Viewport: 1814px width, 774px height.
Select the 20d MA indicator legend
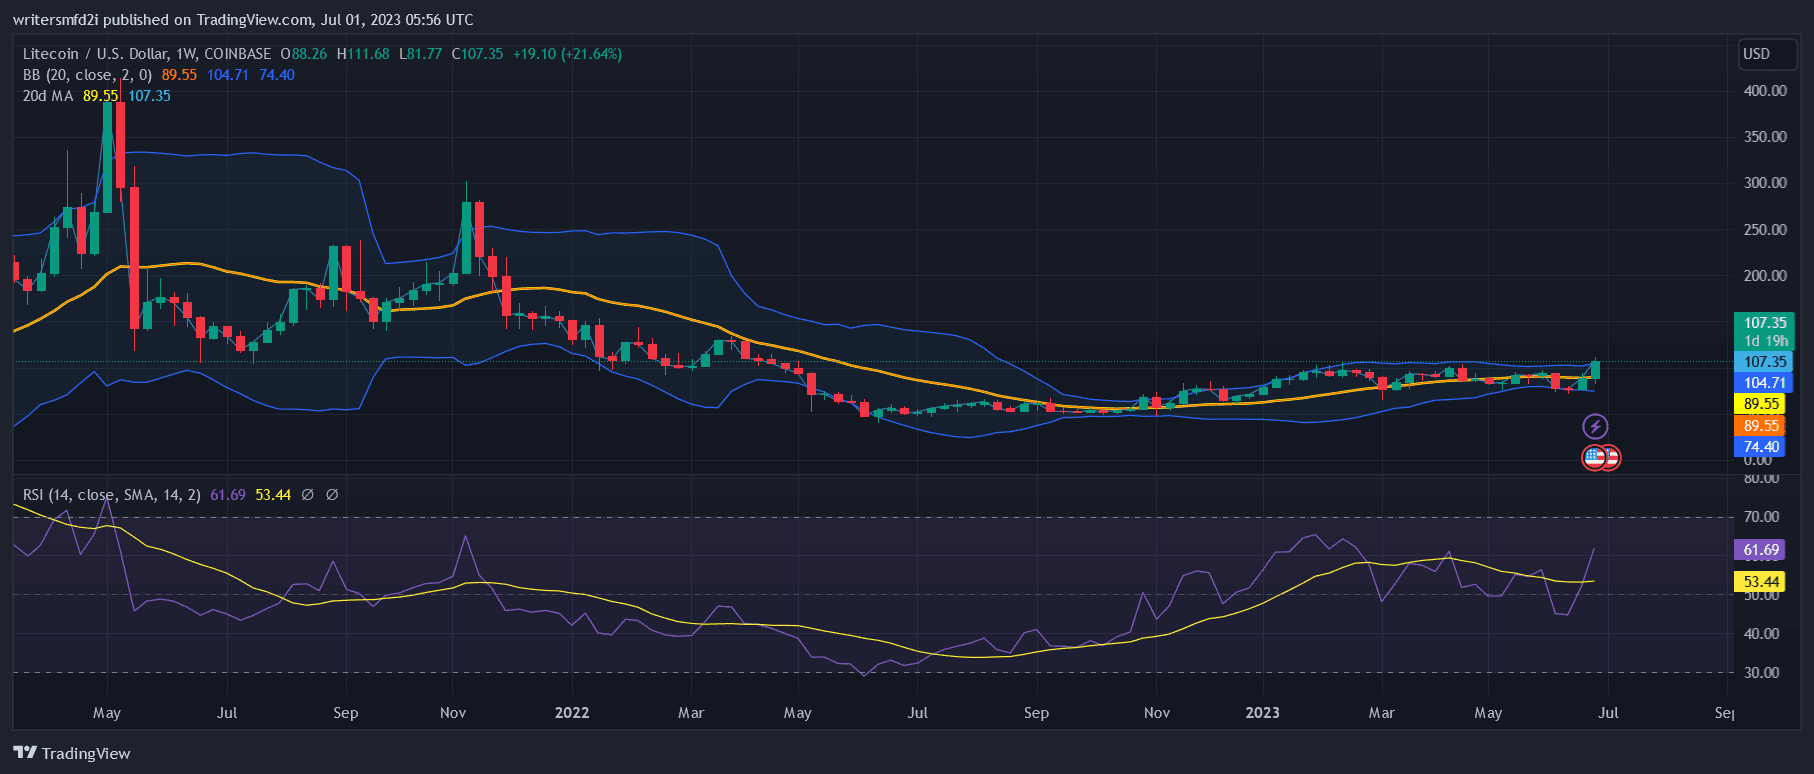click(48, 96)
